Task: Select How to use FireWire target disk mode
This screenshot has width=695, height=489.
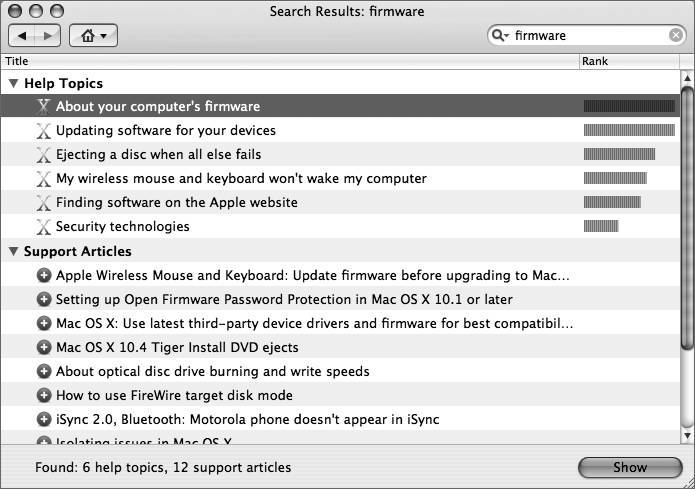Action: pos(340,395)
